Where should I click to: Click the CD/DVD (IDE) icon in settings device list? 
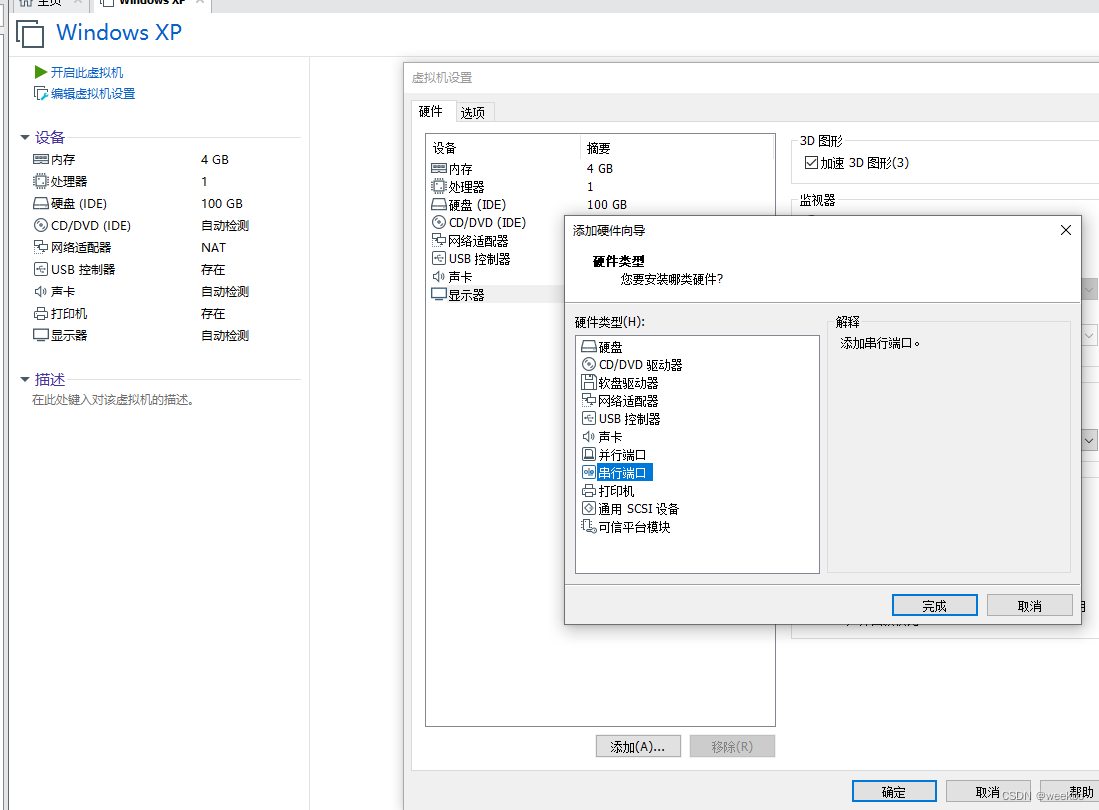439,222
